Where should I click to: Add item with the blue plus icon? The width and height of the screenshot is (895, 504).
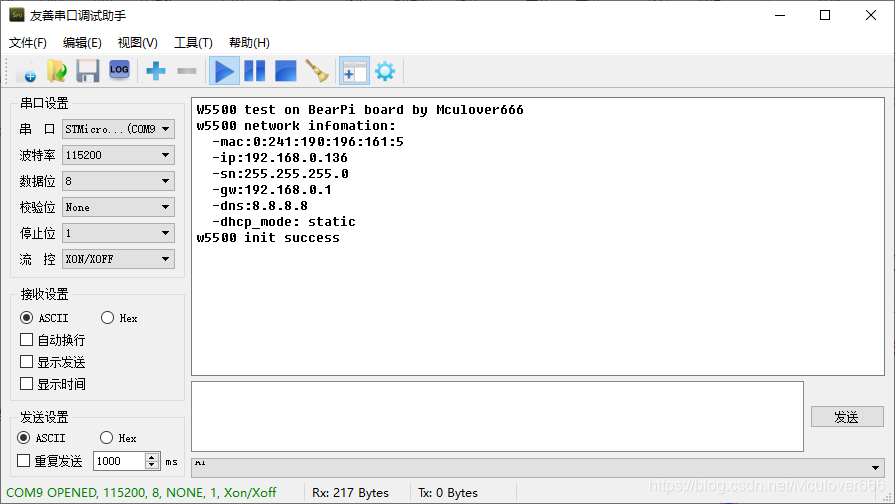point(155,71)
